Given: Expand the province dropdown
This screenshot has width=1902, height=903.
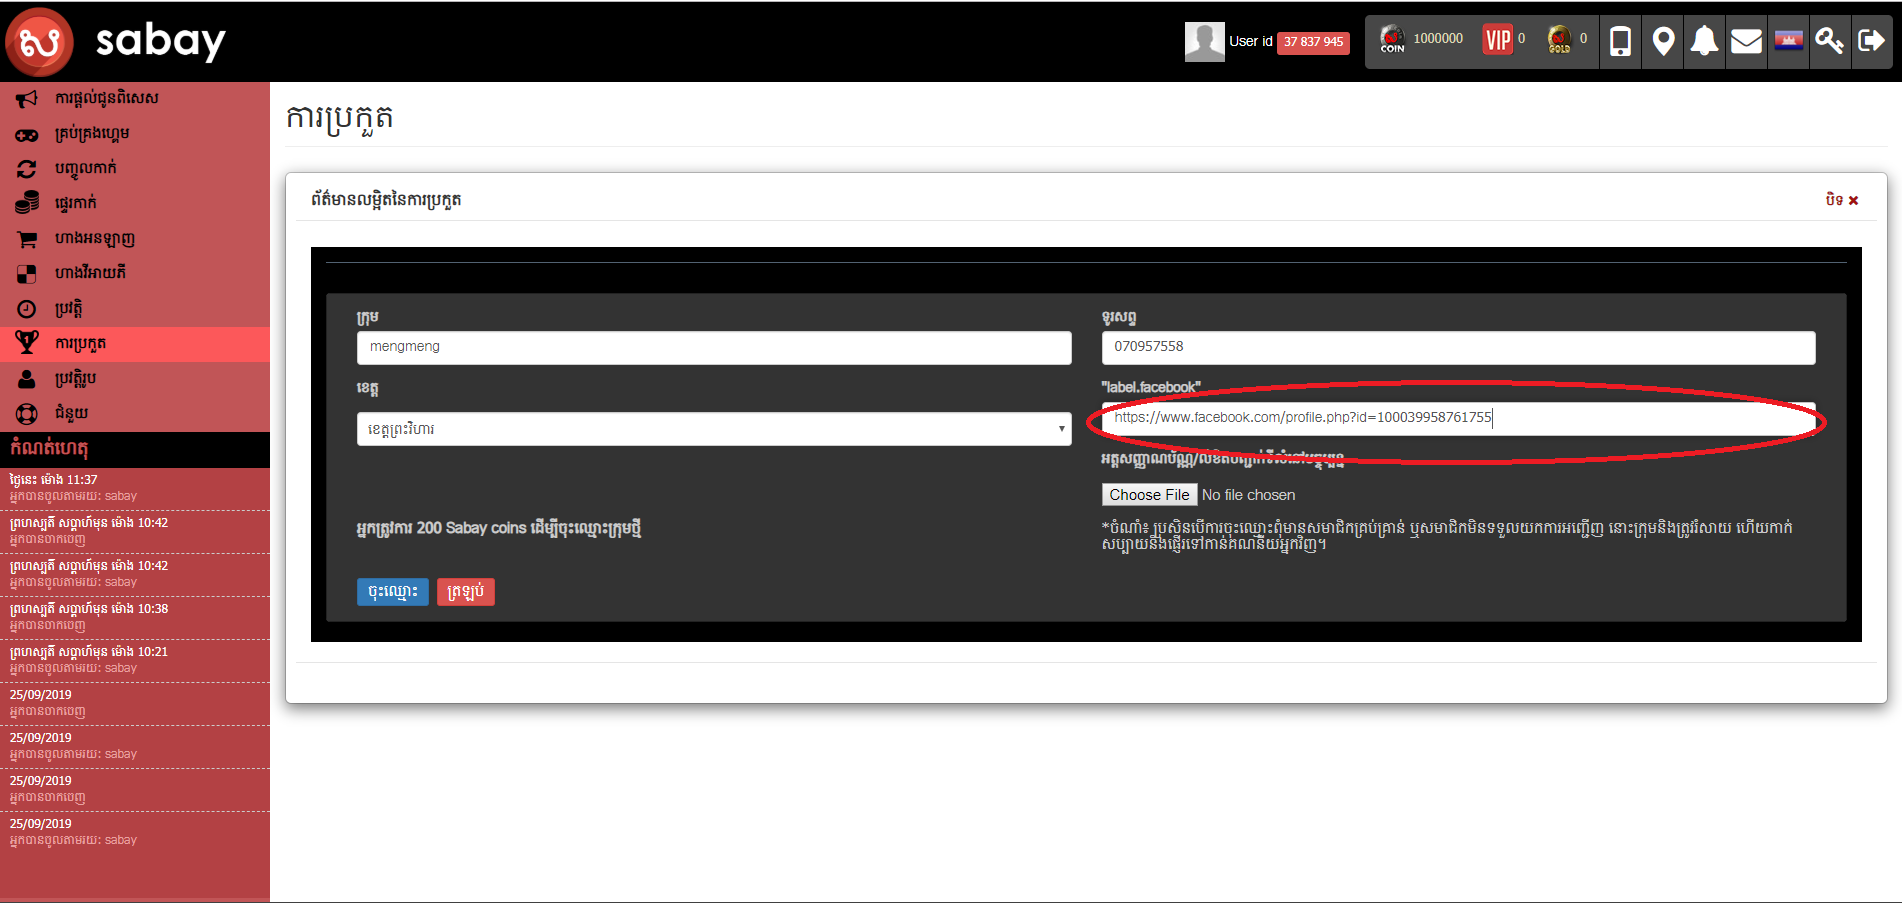Looking at the screenshot, I should coord(713,429).
